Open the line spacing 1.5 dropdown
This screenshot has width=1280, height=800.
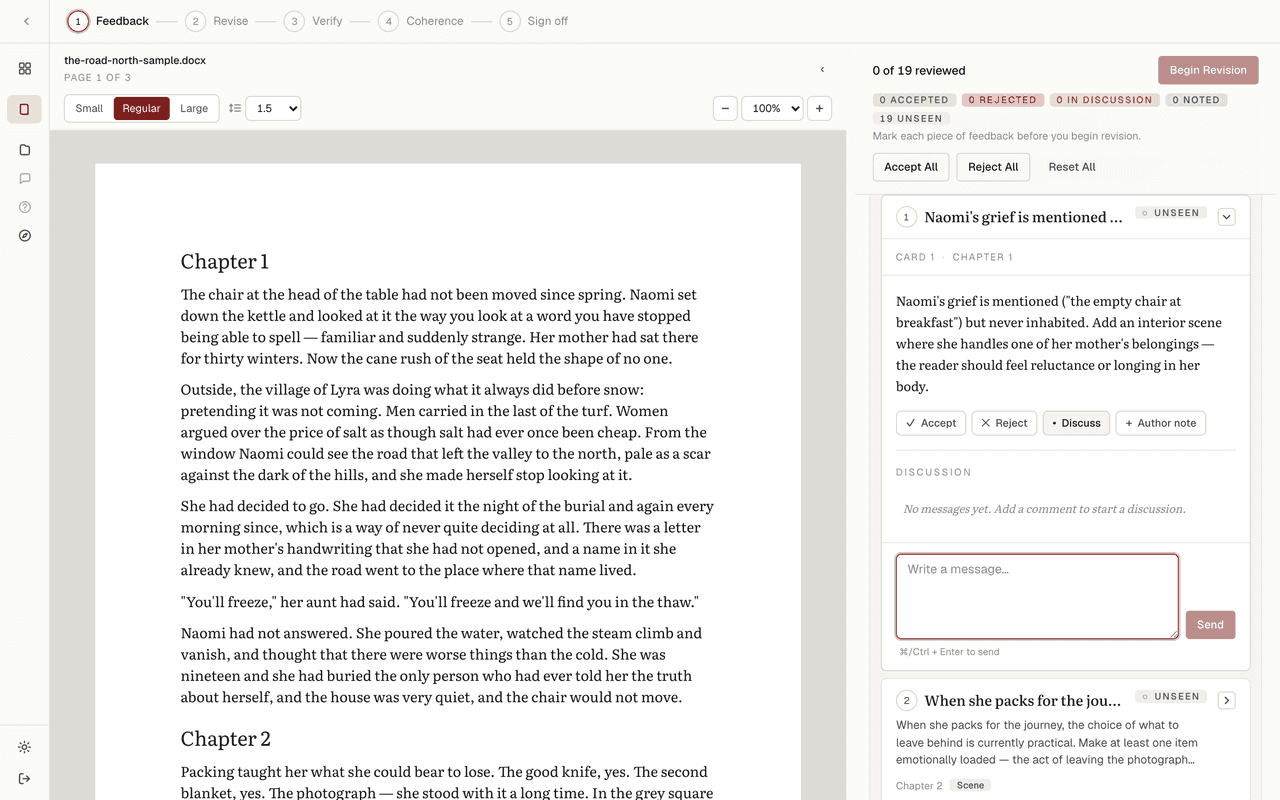point(273,108)
